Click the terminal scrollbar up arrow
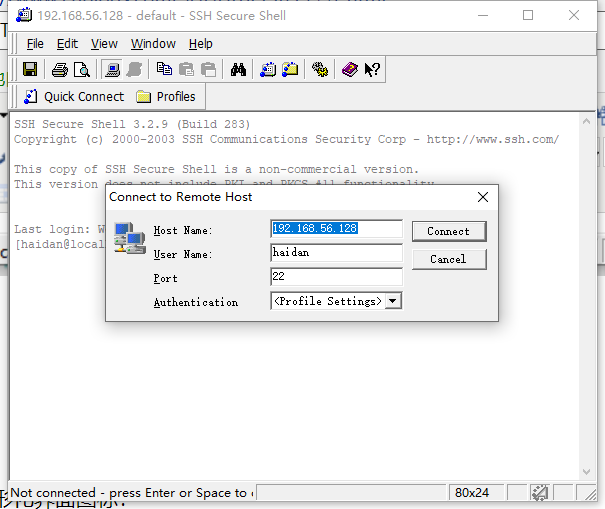Screen dimensions: 605x509 pos(586,122)
